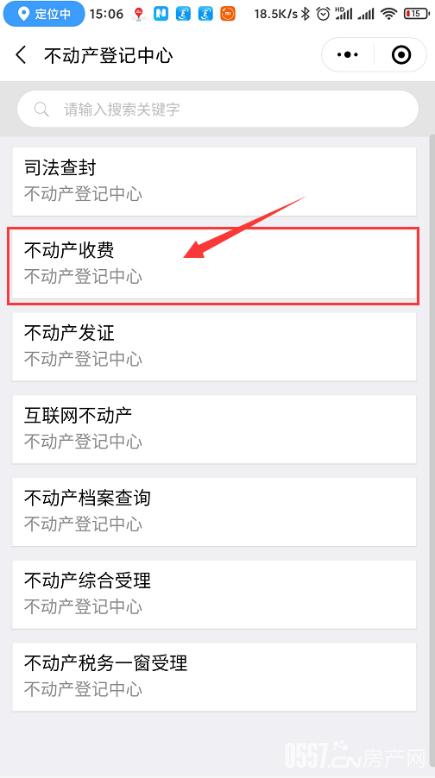The width and height of the screenshot is (435, 778).
Task: Select the highlighted 不动产收费 entry
Action: point(214,264)
